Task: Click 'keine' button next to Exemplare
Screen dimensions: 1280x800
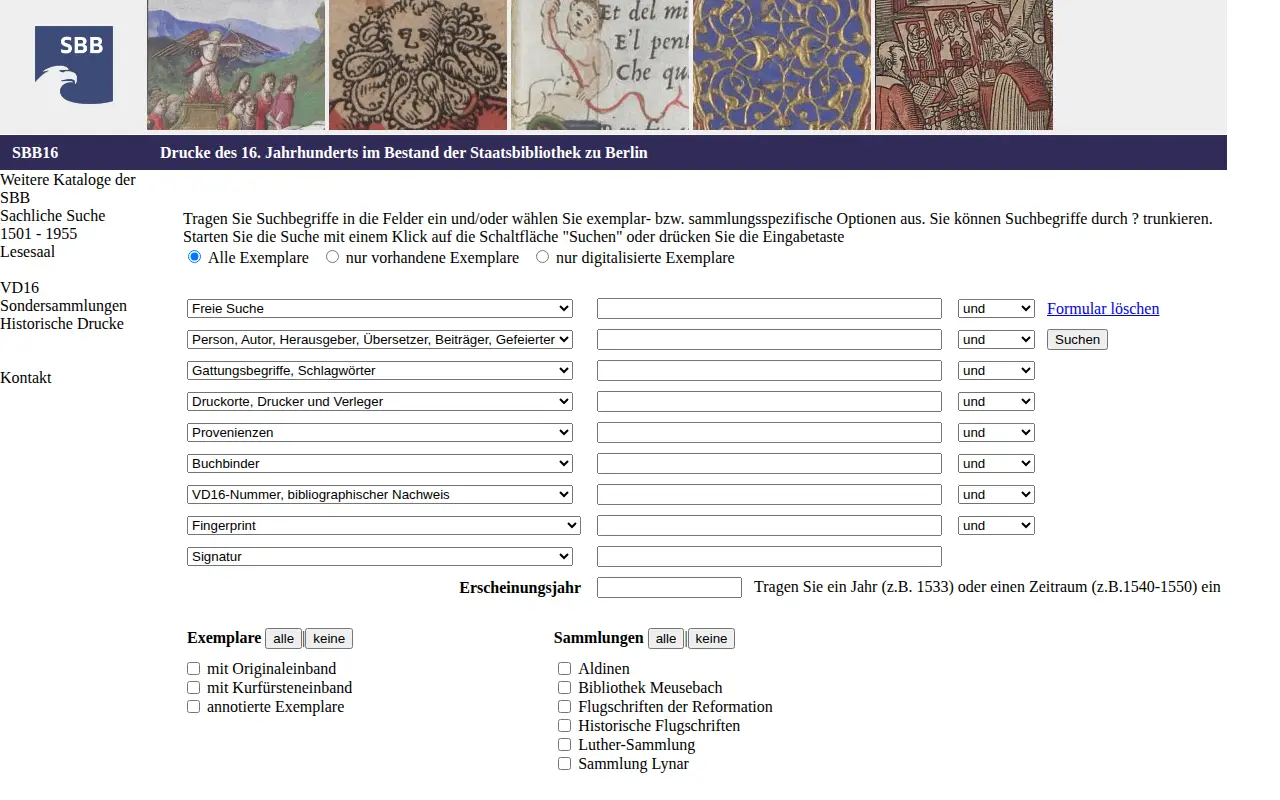Action: (329, 638)
